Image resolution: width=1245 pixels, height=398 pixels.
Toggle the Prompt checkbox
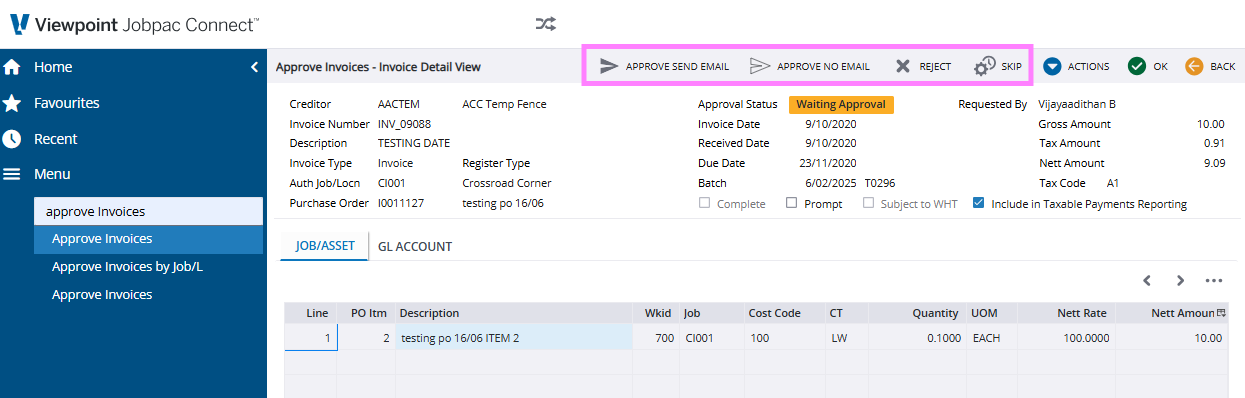coord(792,203)
